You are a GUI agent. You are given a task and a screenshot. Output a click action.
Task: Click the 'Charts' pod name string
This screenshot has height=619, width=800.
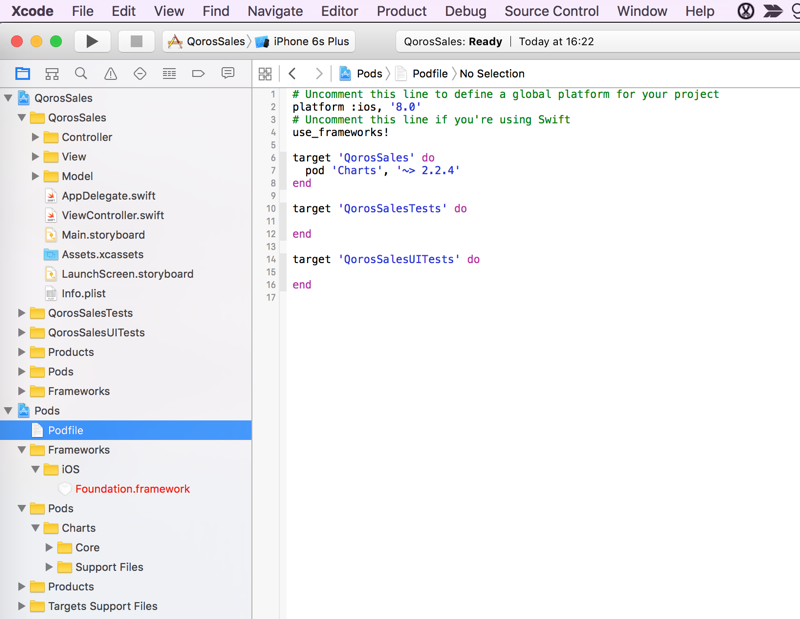point(359,170)
